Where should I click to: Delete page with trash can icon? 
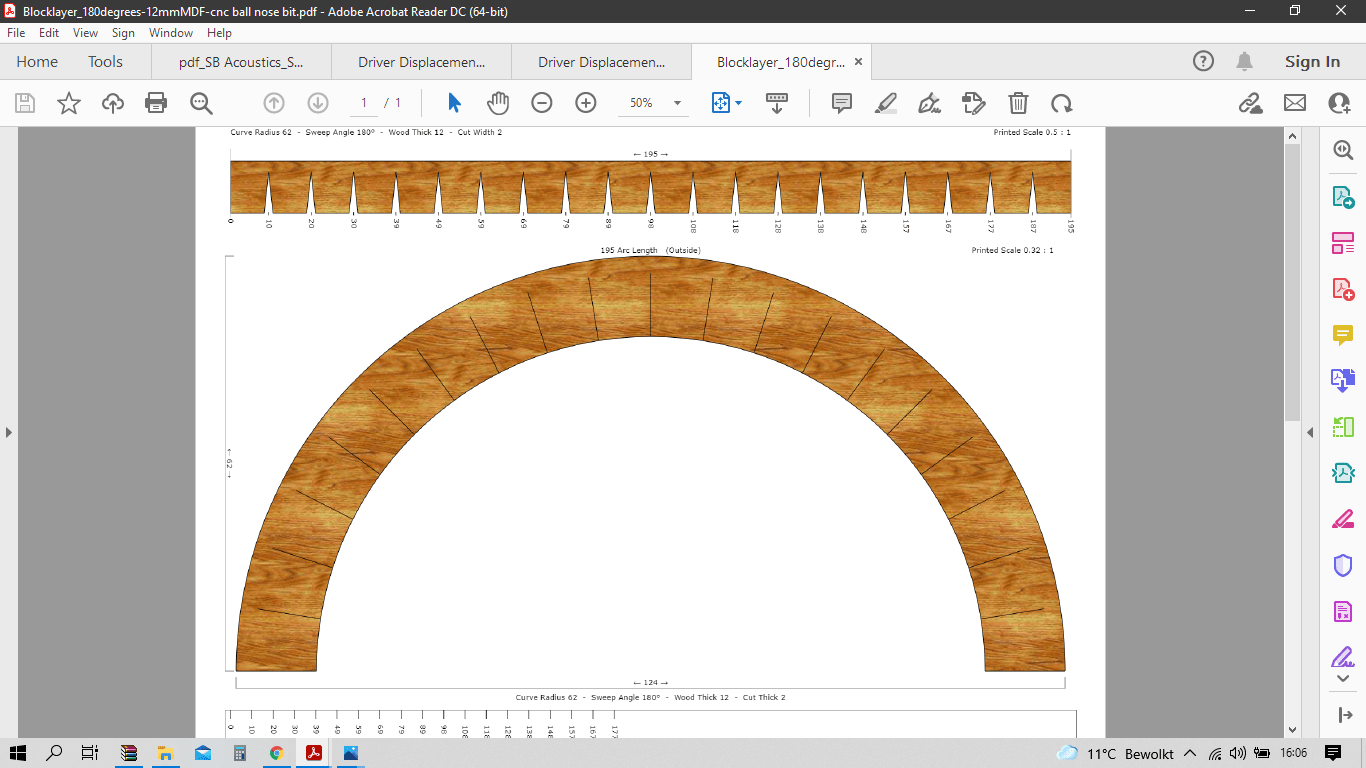pos(1018,103)
